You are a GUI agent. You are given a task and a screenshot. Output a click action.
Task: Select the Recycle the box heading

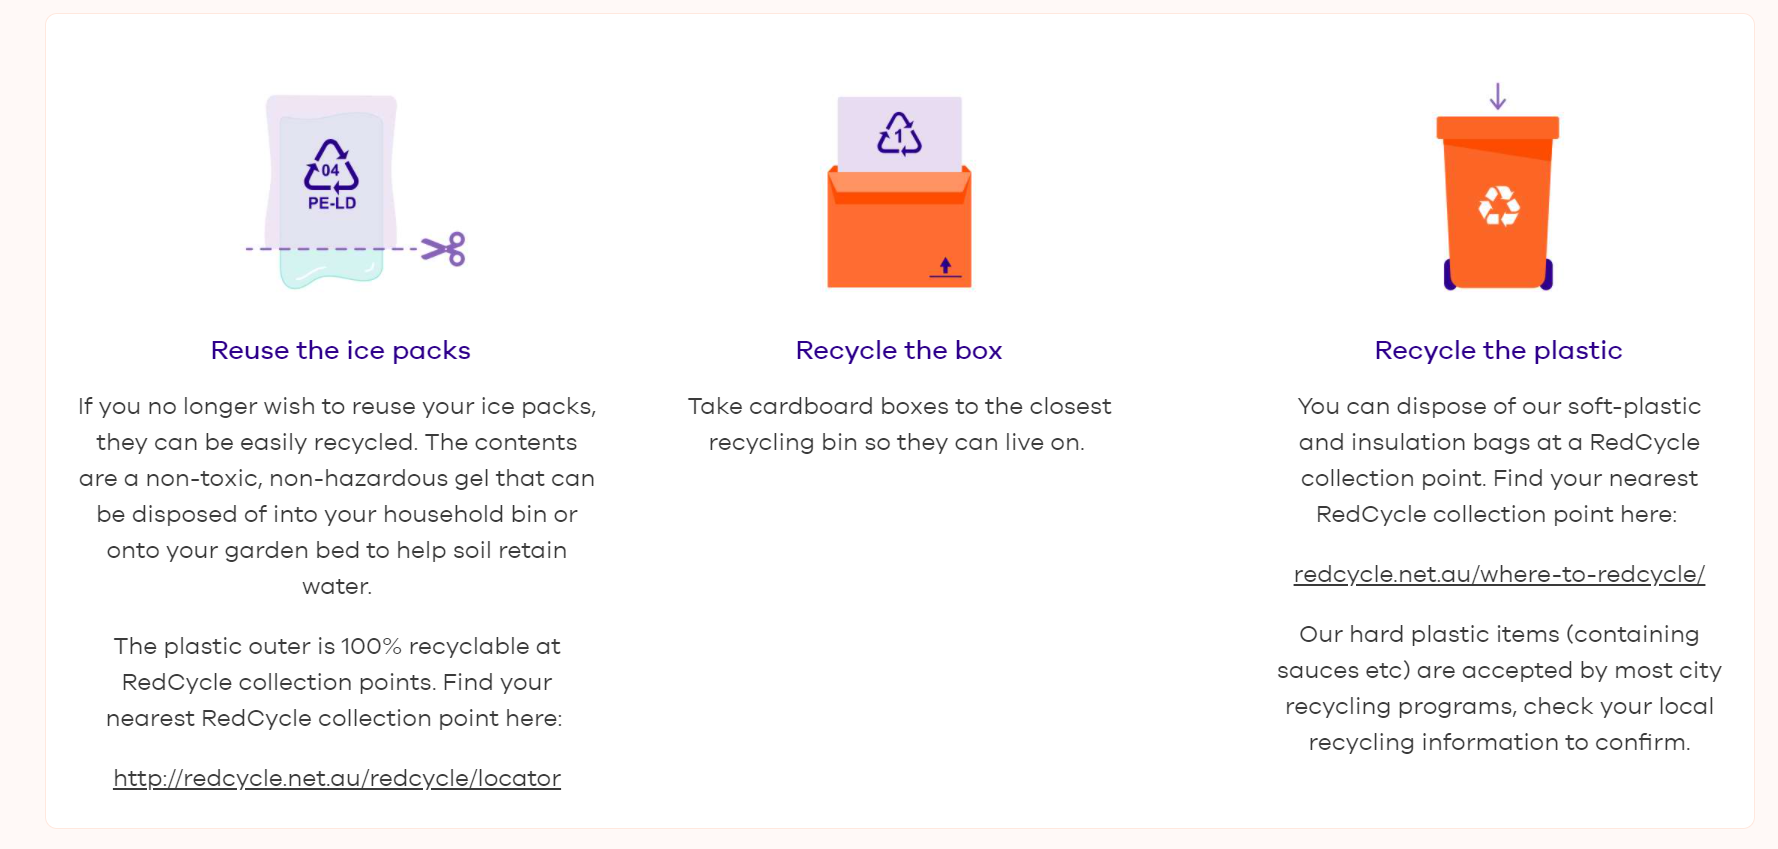pyautogui.click(x=899, y=350)
